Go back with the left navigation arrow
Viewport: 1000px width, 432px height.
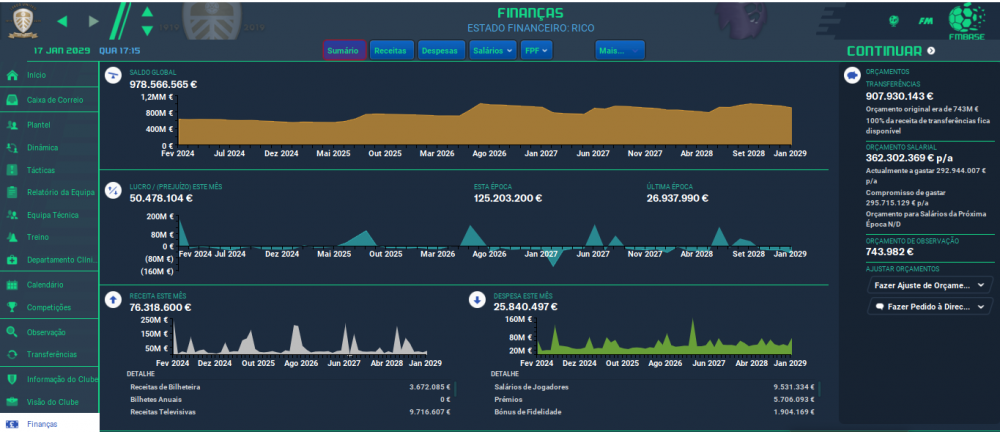click(62, 21)
